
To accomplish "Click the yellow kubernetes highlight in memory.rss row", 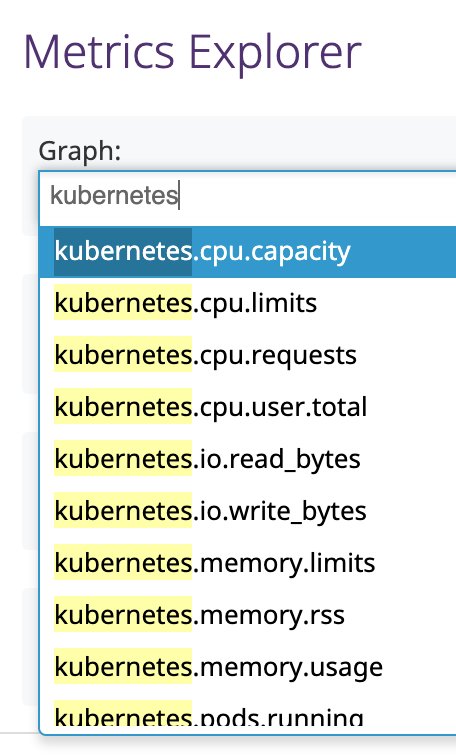I will click(x=123, y=614).
